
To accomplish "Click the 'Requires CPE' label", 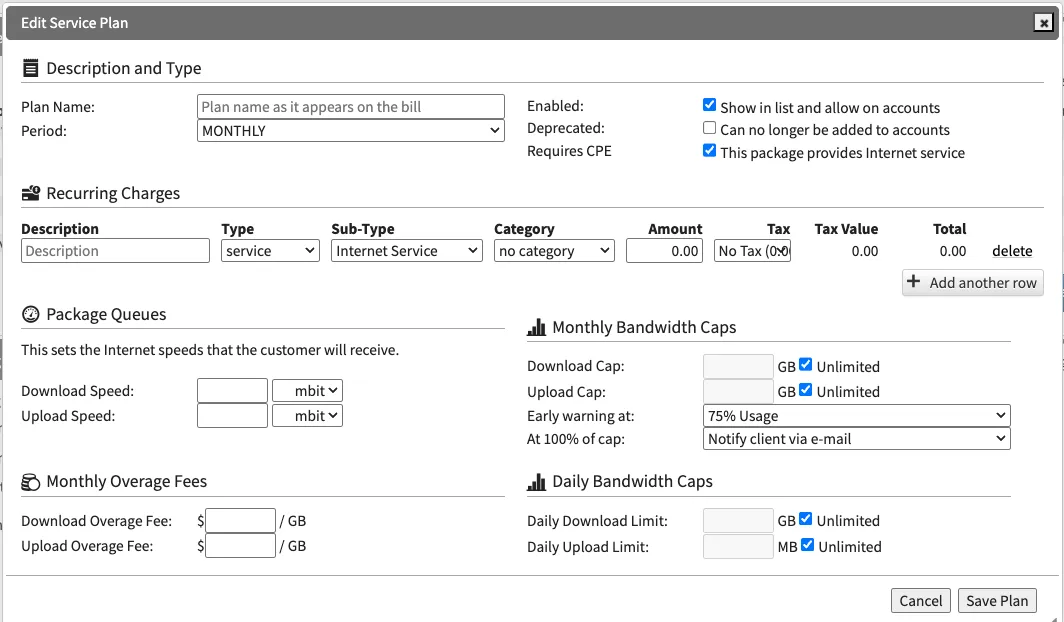I will (x=569, y=151).
